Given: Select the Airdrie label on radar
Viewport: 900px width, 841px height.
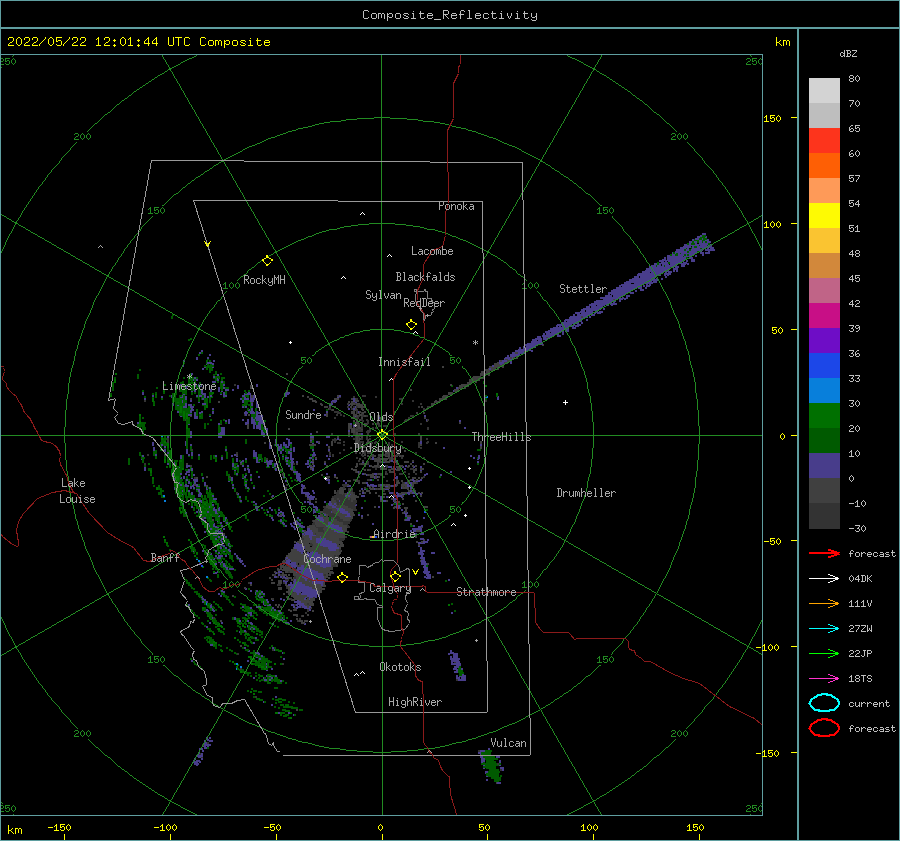Looking at the screenshot, I should coord(394,534).
